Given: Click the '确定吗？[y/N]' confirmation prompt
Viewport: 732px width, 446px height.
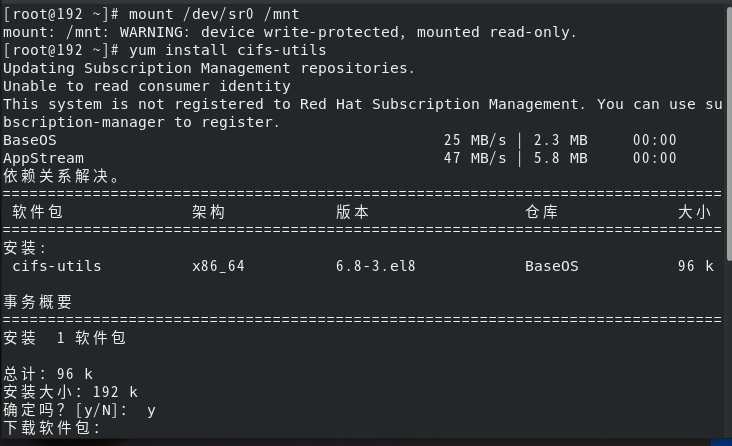Looking at the screenshot, I should 66,410.
